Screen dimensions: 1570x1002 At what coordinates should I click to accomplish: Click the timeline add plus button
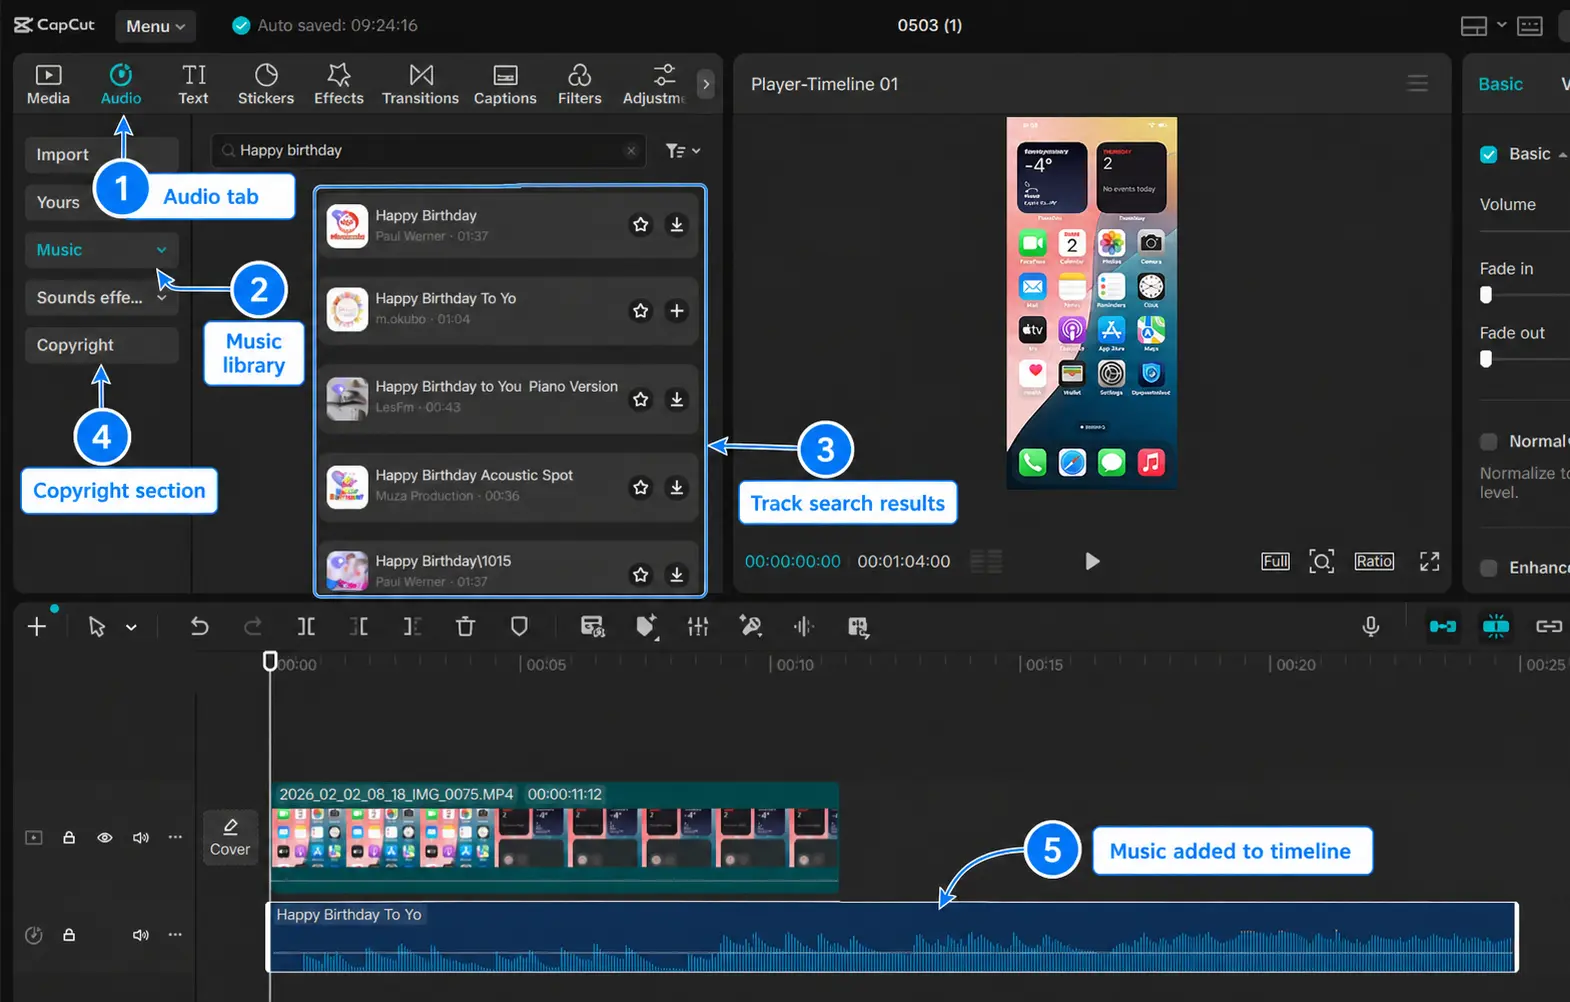point(37,627)
